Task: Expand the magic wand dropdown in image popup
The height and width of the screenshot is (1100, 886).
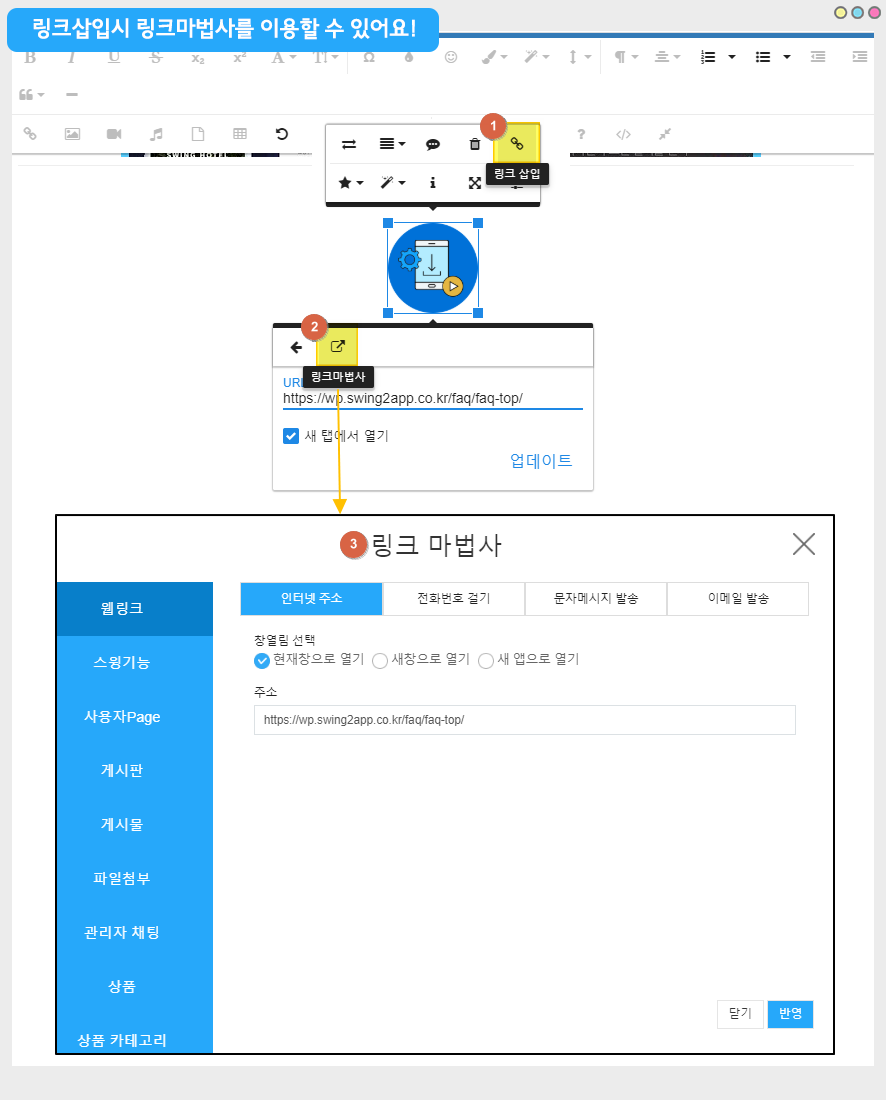Action: point(392,183)
